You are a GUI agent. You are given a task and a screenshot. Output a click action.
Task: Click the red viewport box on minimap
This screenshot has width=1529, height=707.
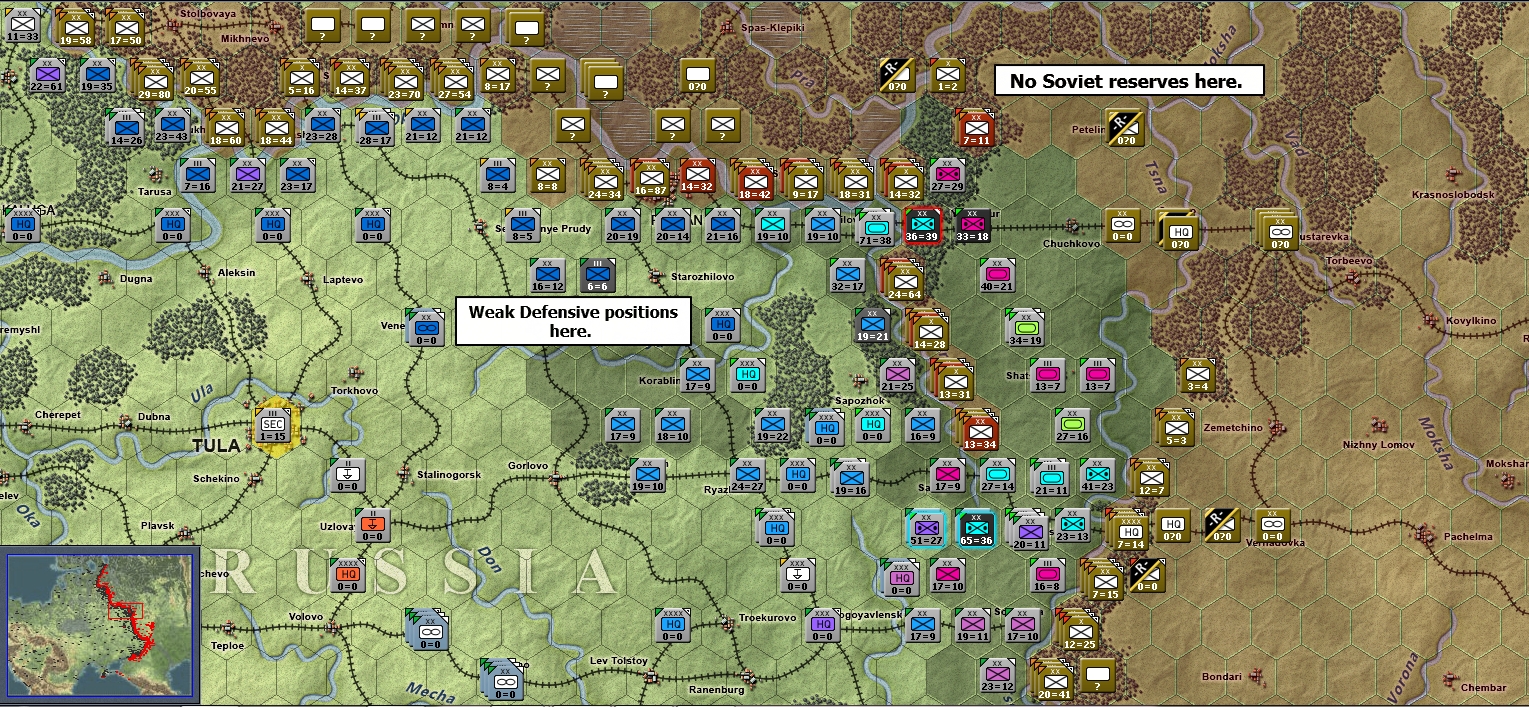point(126,610)
